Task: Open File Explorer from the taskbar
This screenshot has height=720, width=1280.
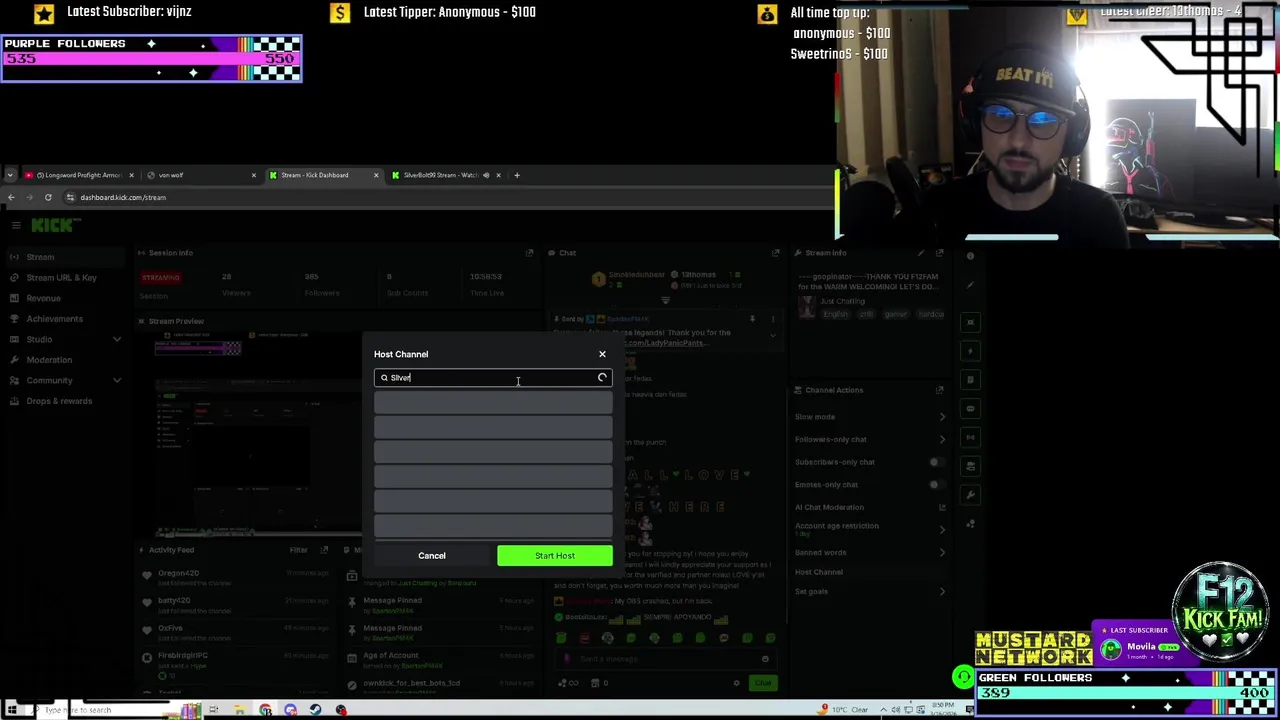Action: (x=240, y=710)
